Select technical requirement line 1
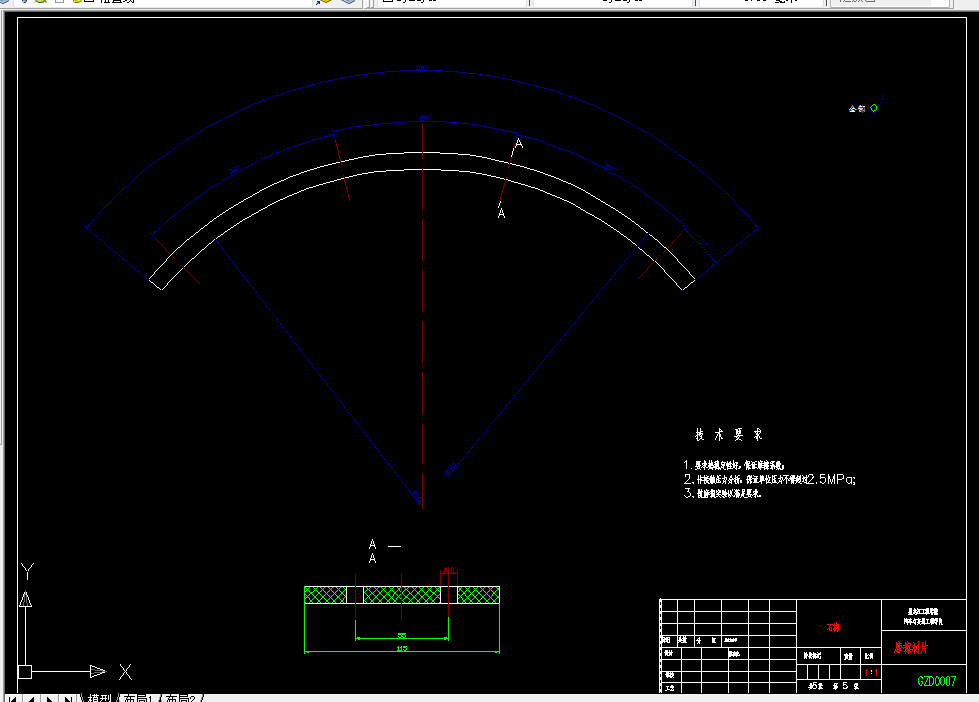The width and height of the screenshot is (979, 702). pos(734,465)
